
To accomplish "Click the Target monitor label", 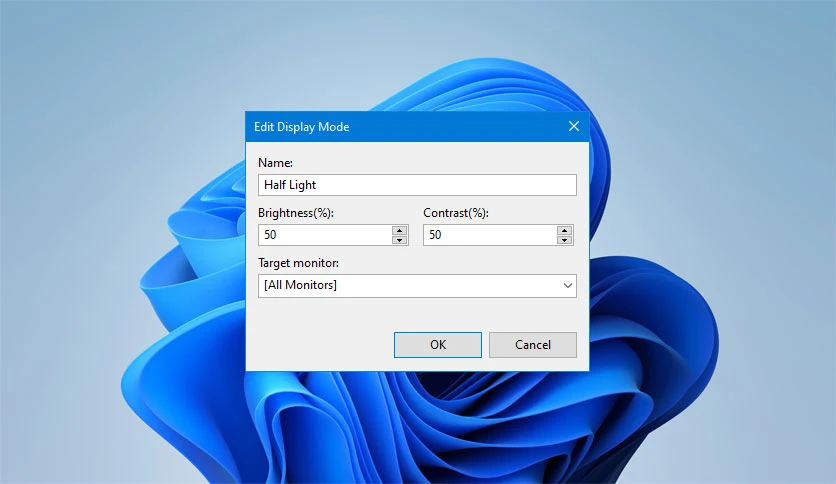I will (298, 263).
